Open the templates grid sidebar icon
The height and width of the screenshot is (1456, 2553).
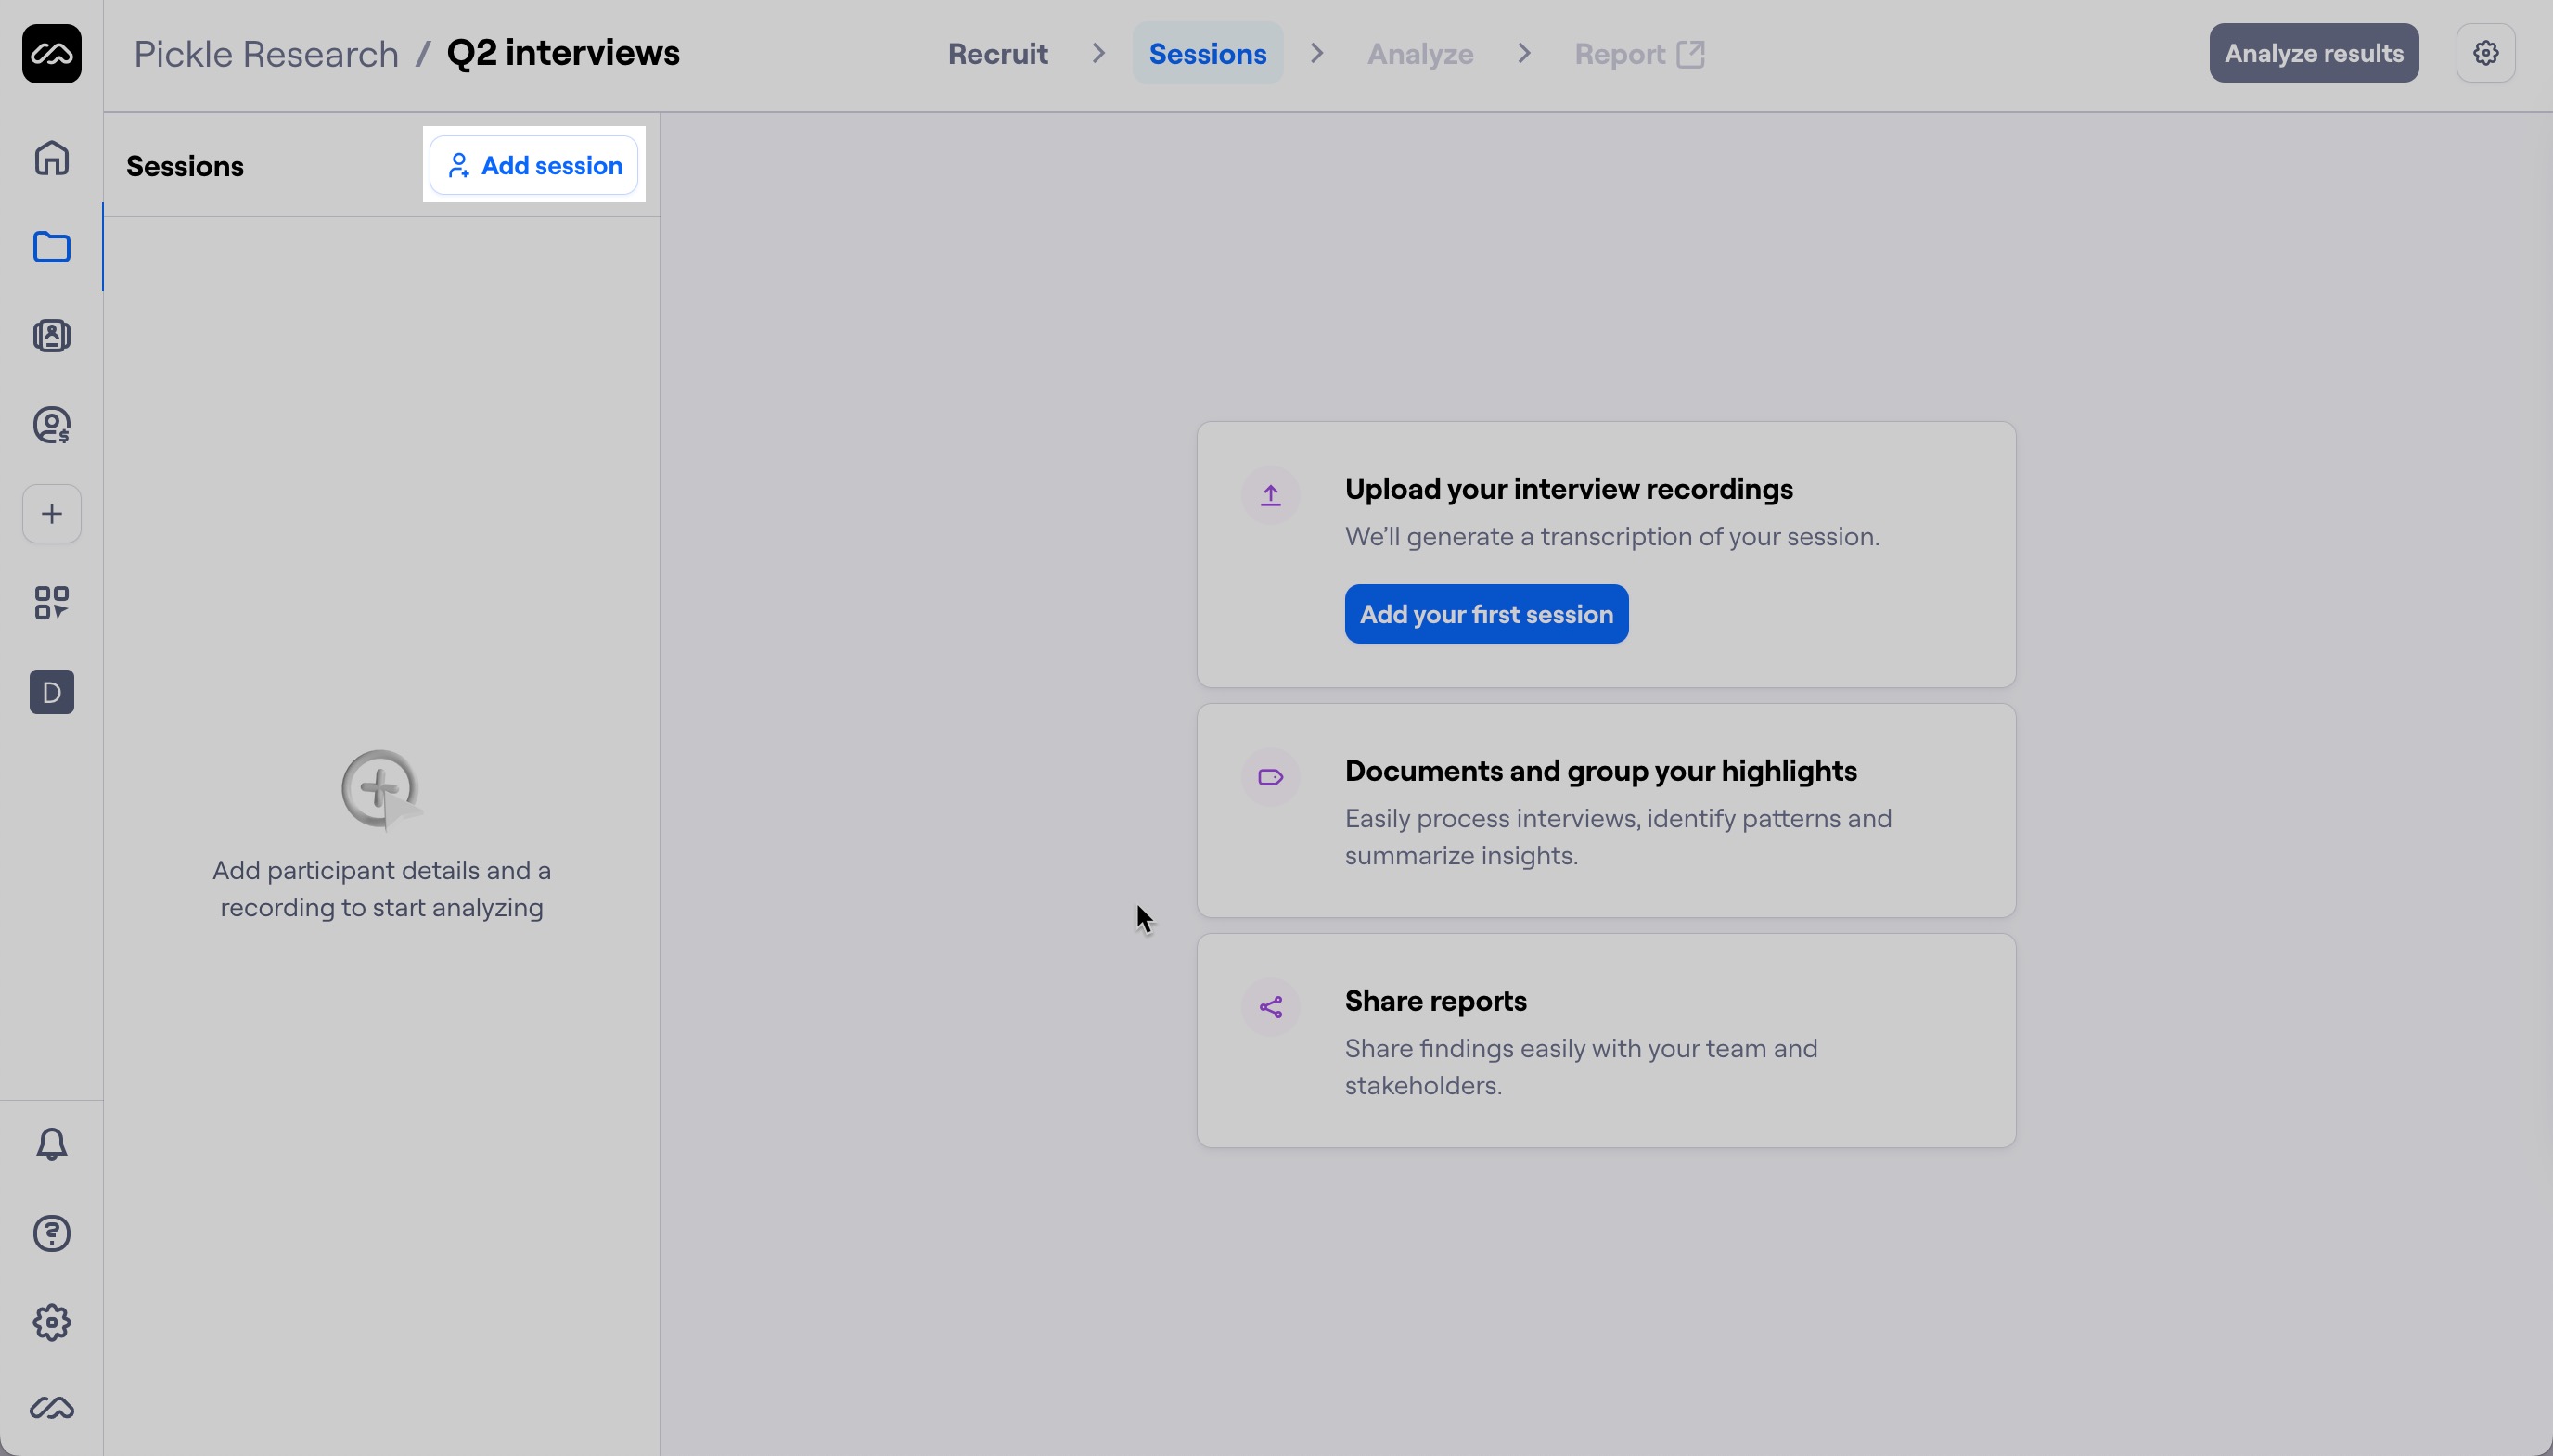tap(51, 603)
